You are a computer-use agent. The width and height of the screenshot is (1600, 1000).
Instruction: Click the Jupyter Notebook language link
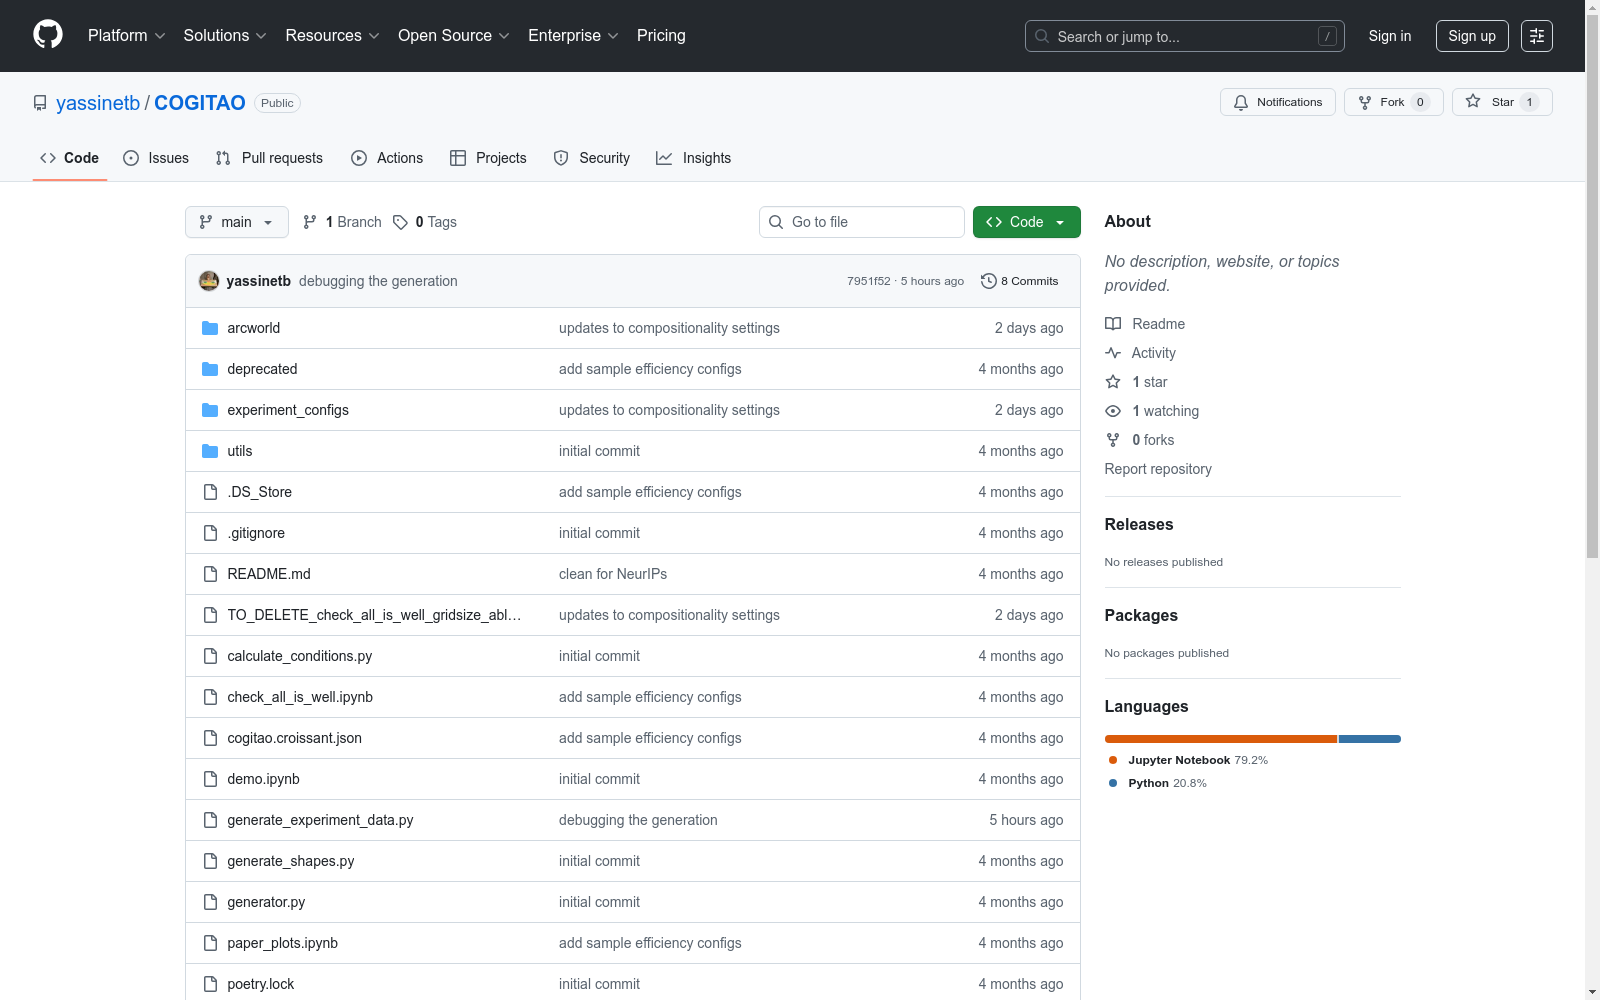(x=1188, y=760)
